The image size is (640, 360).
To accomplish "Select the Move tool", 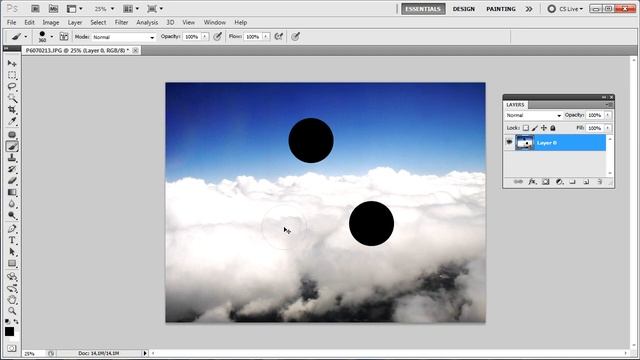I will 12,63.
